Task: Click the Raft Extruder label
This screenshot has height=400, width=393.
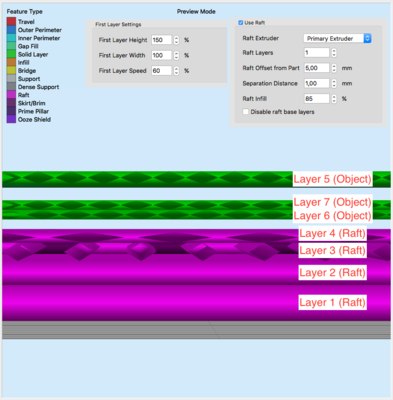Action: [261, 38]
